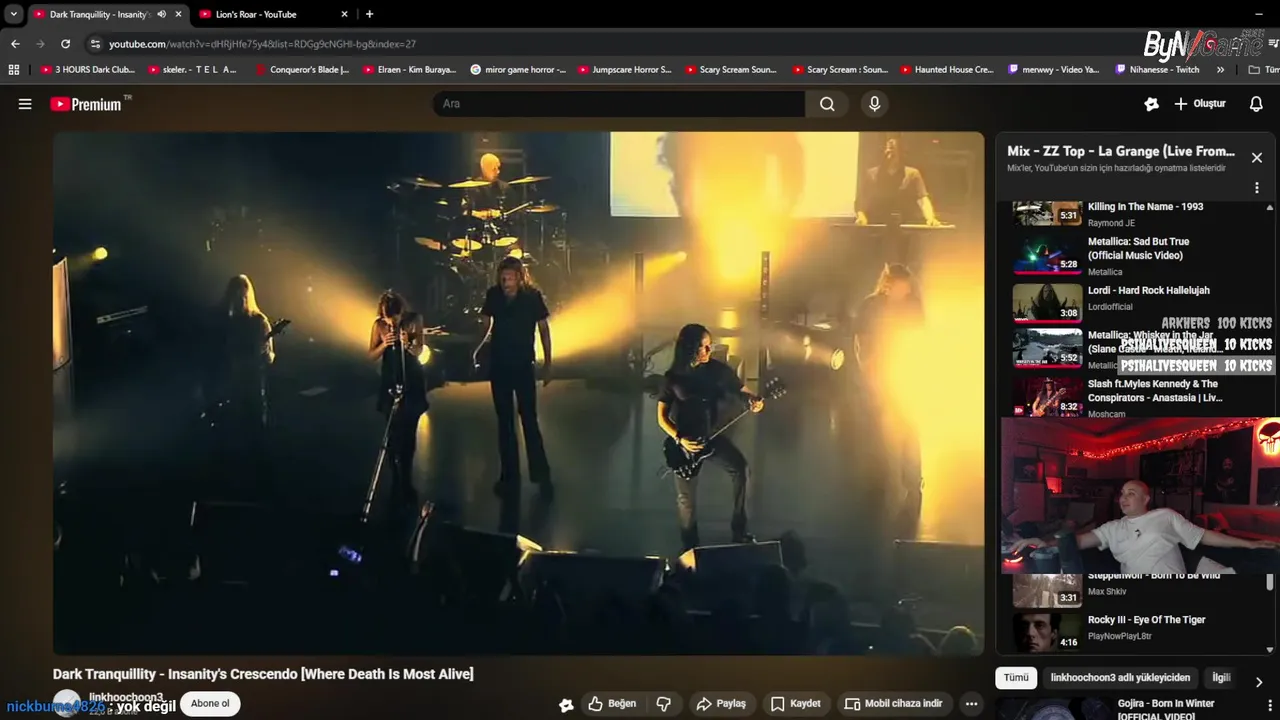The width and height of the screenshot is (1280, 720).
Task: Play Slash ft. Myles Kennedy Anastasia item
Action: [x=1135, y=397]
